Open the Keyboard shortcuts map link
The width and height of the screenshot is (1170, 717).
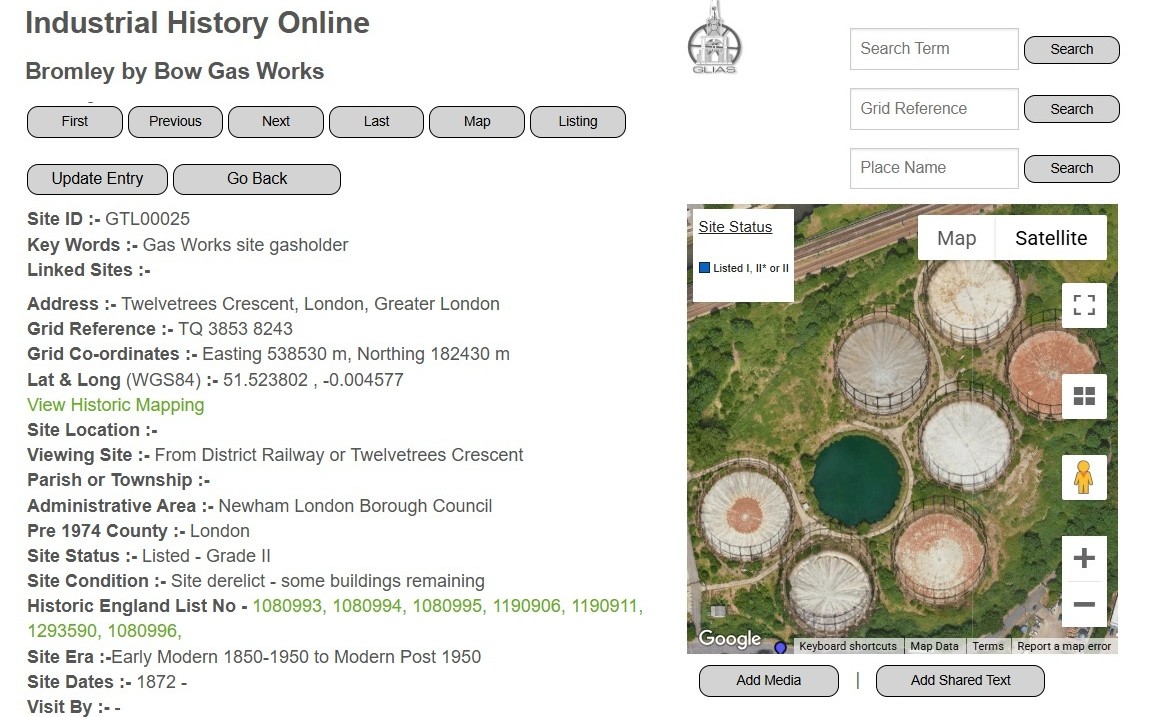point(847,646)
